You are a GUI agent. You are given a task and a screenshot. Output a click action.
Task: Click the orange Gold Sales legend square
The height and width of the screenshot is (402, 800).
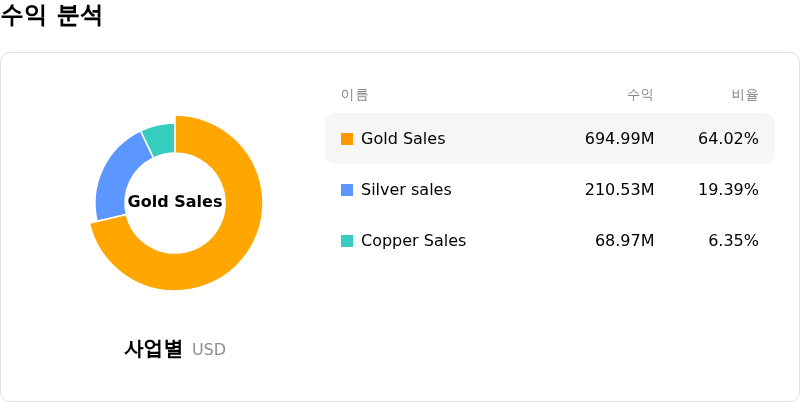[x=347, y=139]
